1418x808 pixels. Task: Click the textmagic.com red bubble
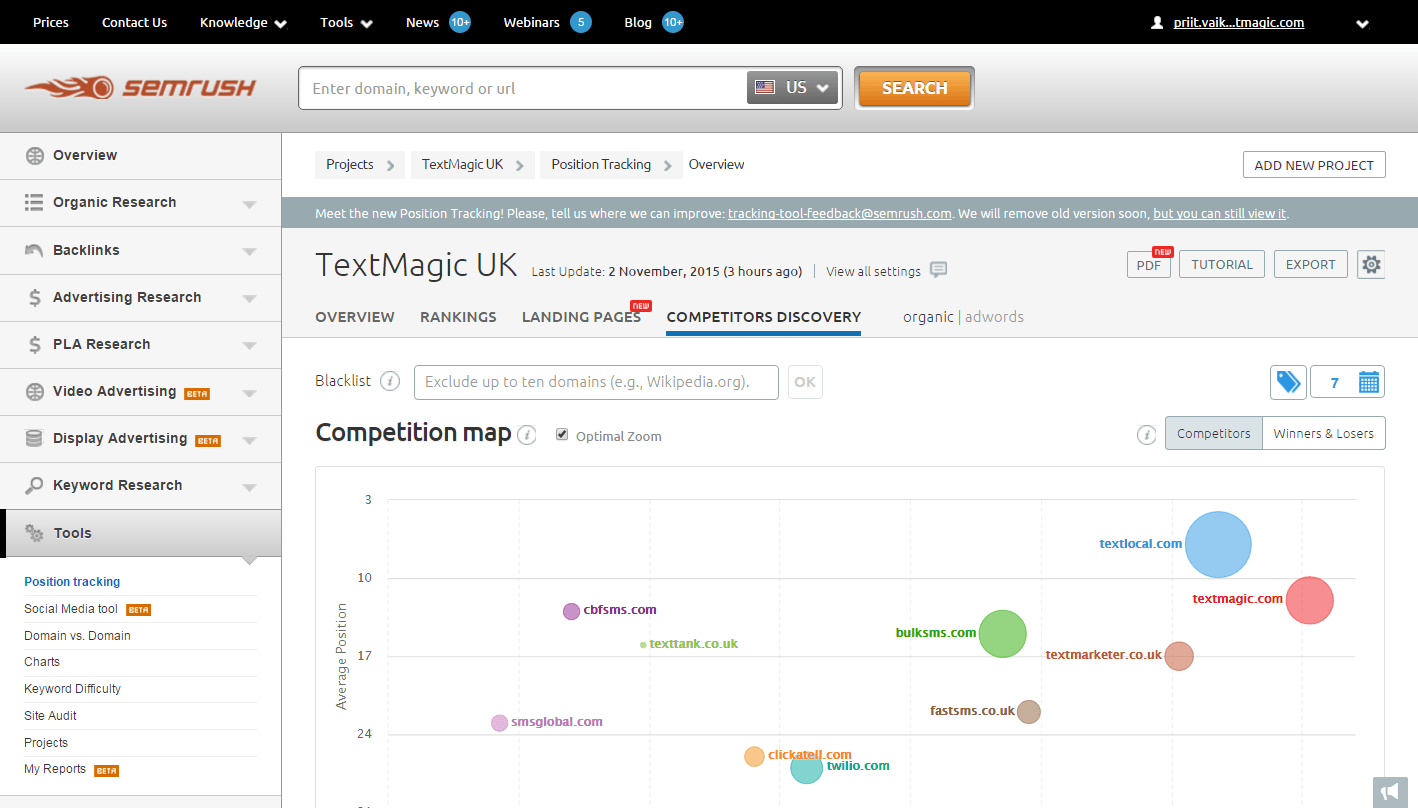tap(1309, 600)
